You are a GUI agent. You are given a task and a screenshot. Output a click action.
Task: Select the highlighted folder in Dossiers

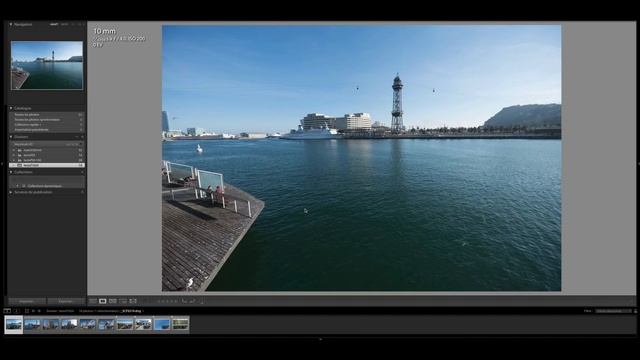pyautogui.click(x=47, y=165)
